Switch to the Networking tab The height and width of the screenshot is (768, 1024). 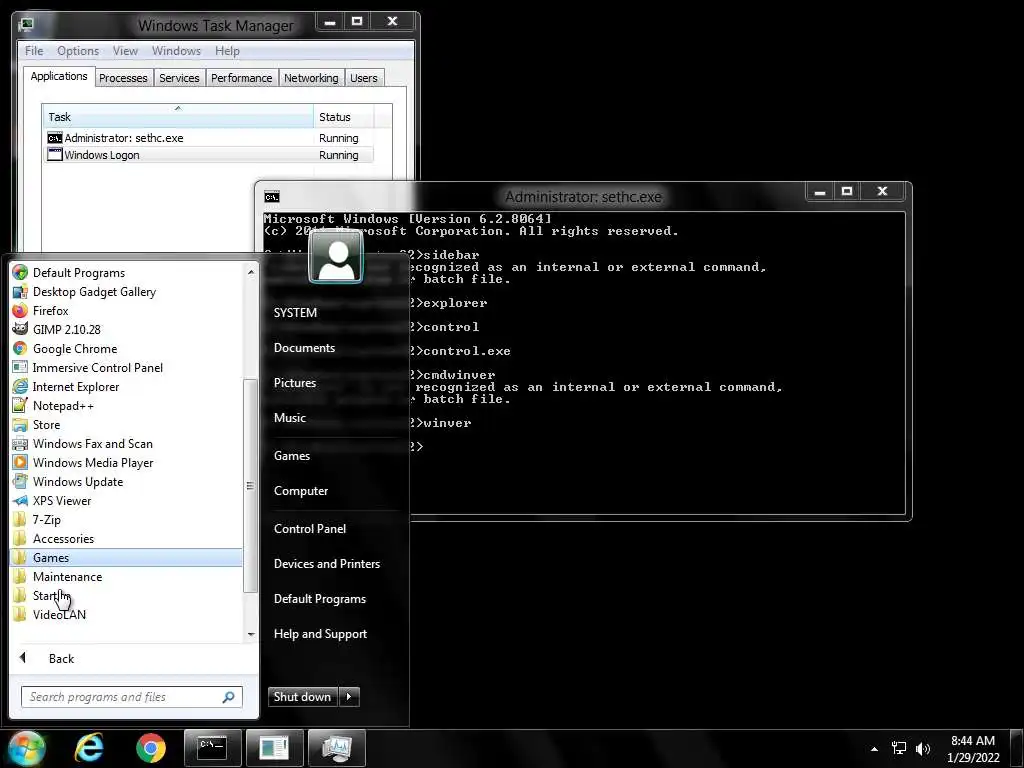311,78
